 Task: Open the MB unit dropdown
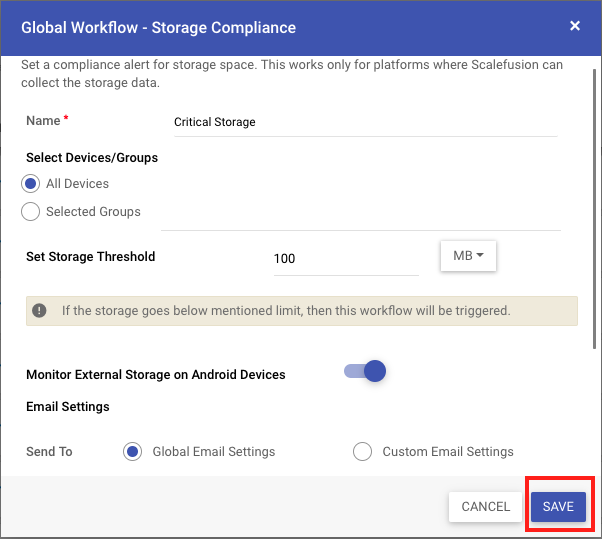pos(468,256)
